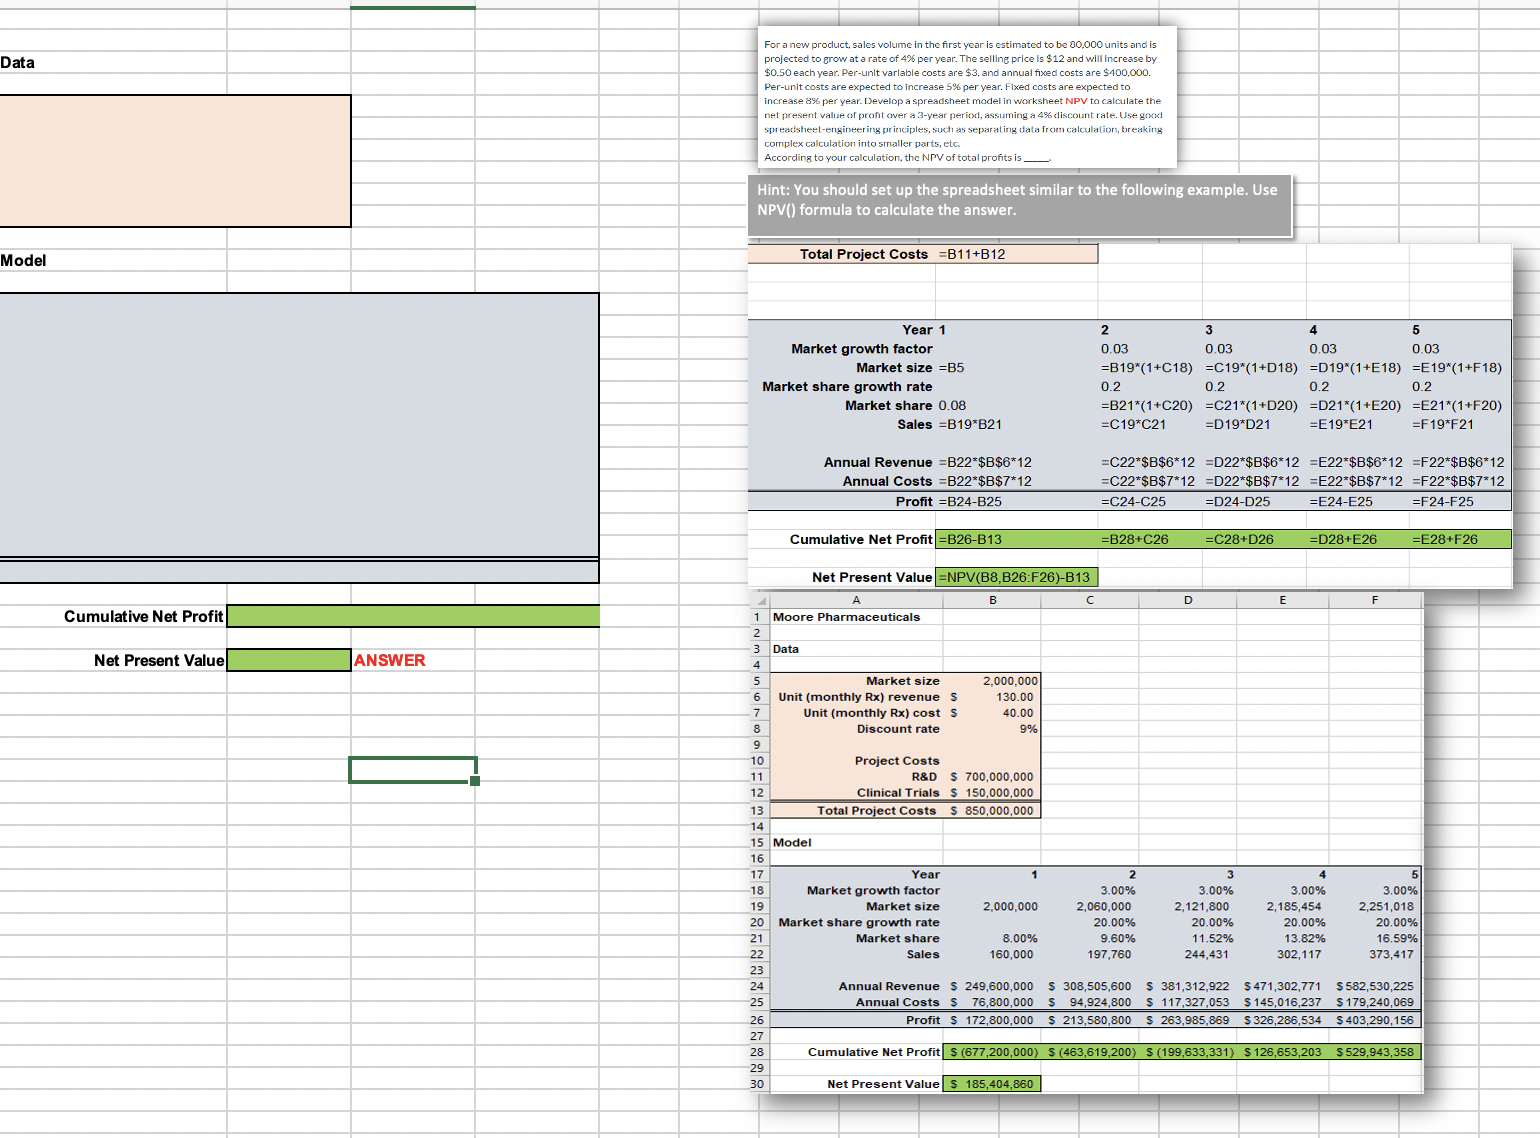Viewport: 1540px width, 1138px height.
Task: Click the '=B5' Market size formula
Action: point(952,368)
